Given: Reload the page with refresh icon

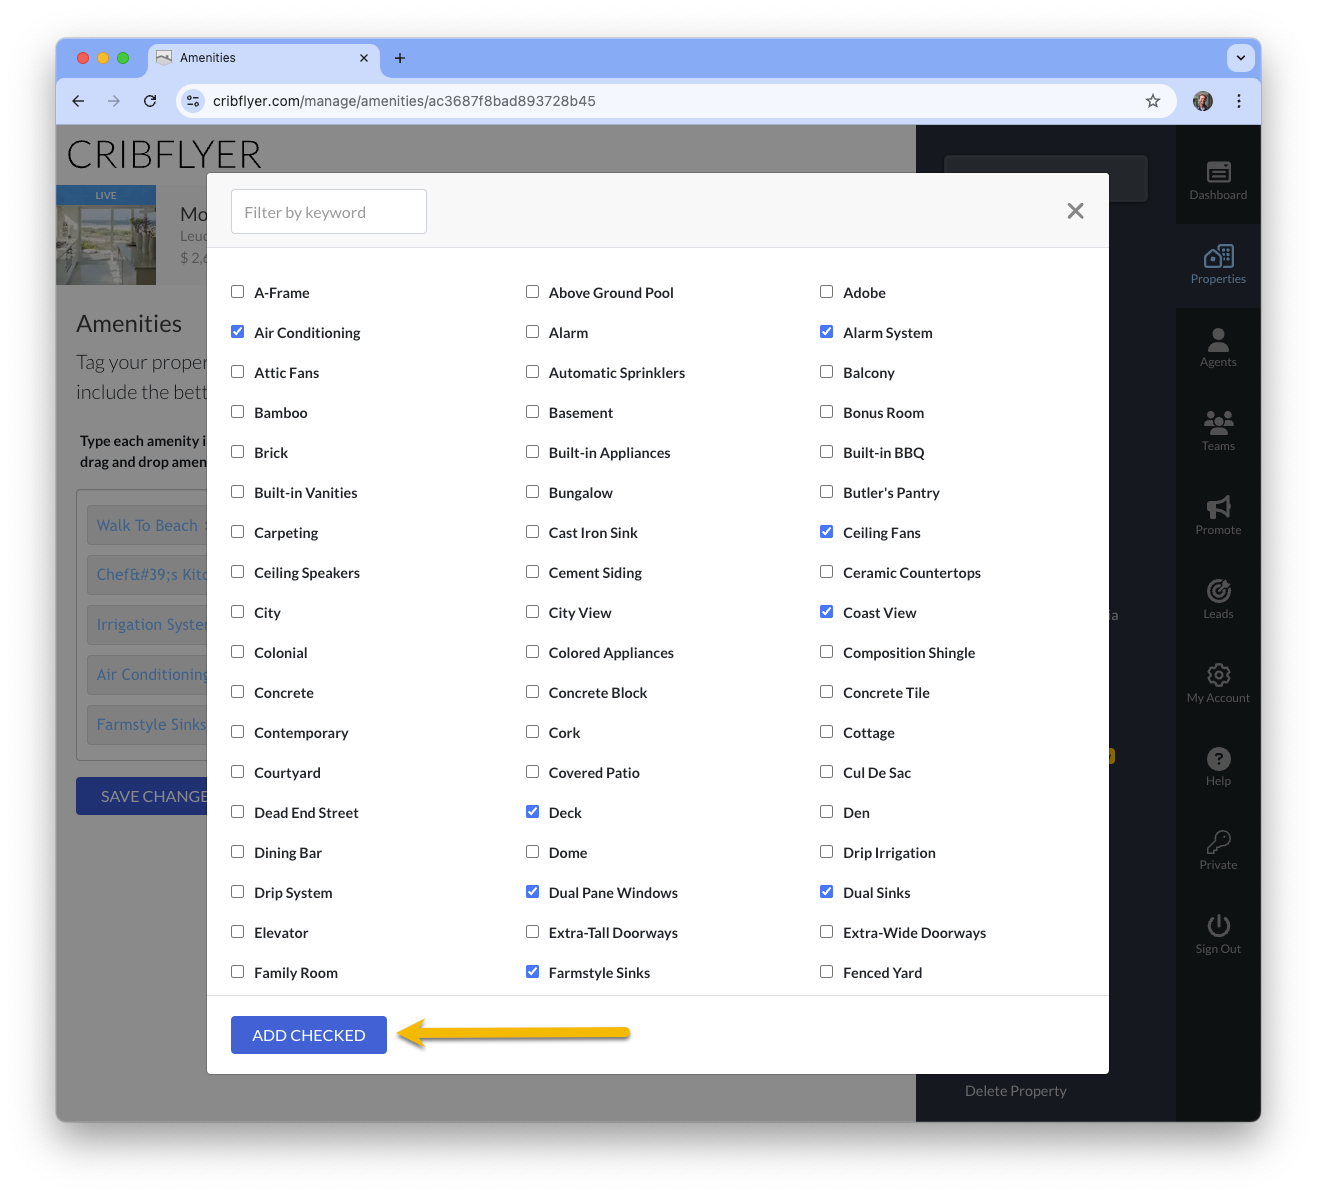Looking at the screenshot, I should [150, 101].
